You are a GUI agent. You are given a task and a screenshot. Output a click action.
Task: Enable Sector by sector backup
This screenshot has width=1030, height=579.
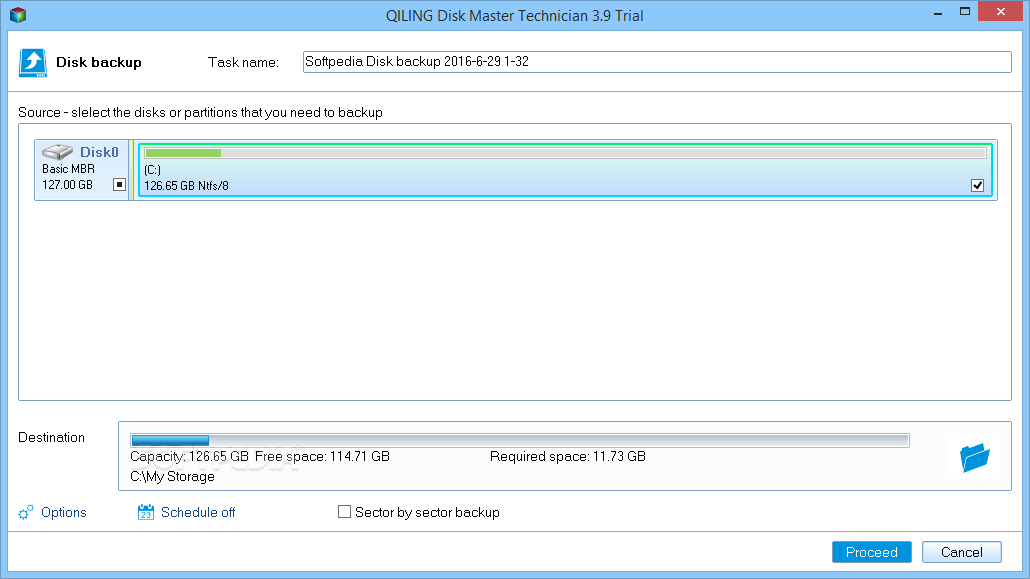344,511
